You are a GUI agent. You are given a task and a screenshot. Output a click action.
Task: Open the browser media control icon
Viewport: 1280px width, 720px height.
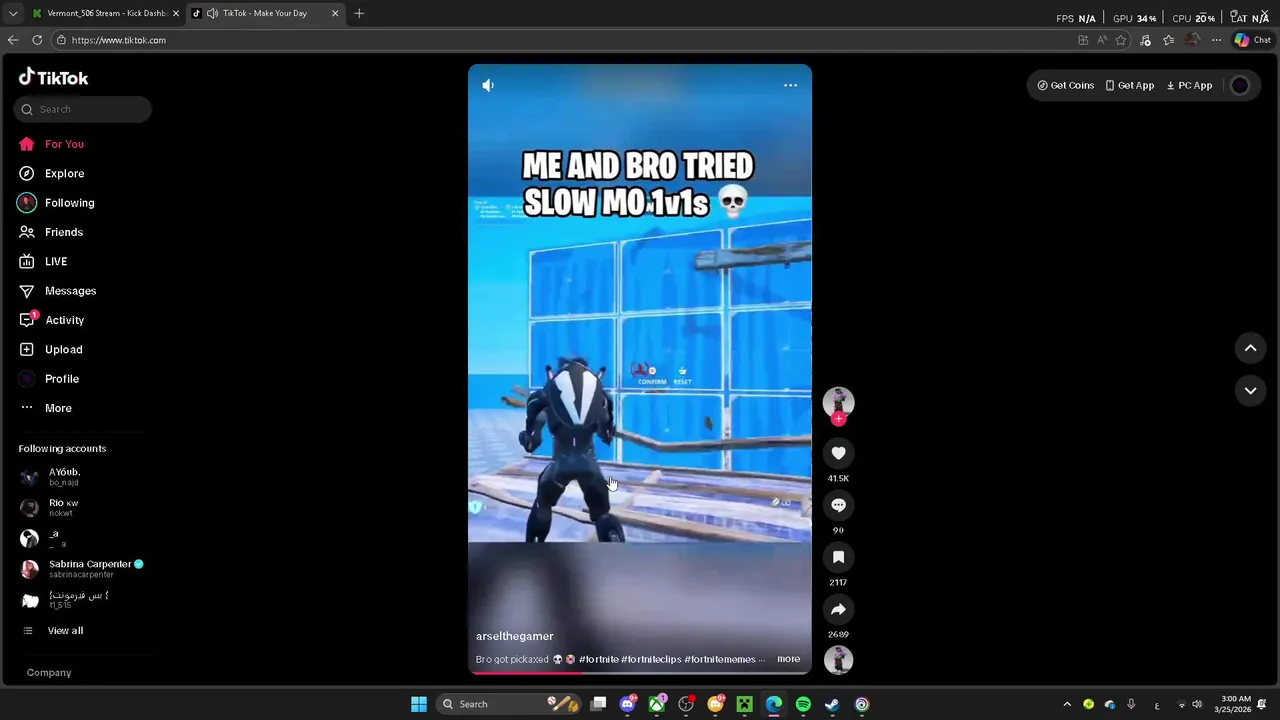1145,40
